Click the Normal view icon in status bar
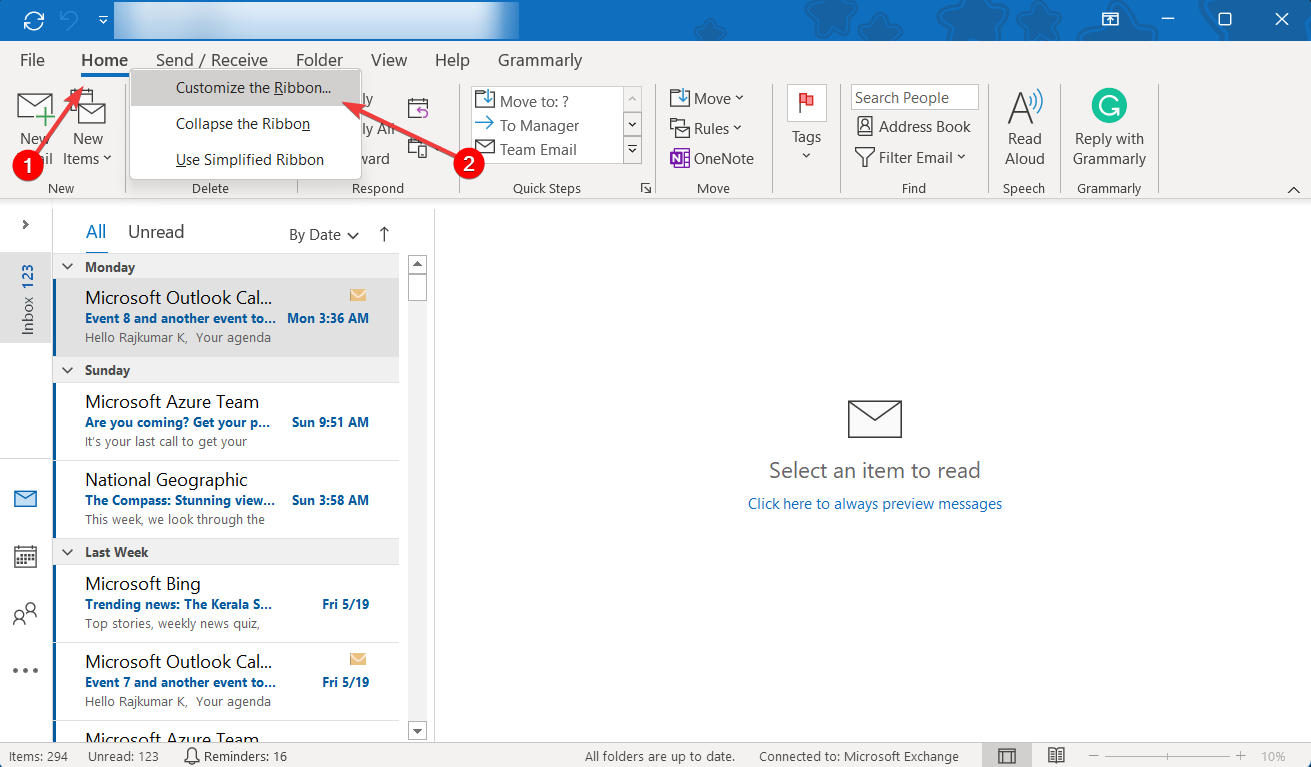Viewport: 1311px width, 767px height. (1007, 756)
